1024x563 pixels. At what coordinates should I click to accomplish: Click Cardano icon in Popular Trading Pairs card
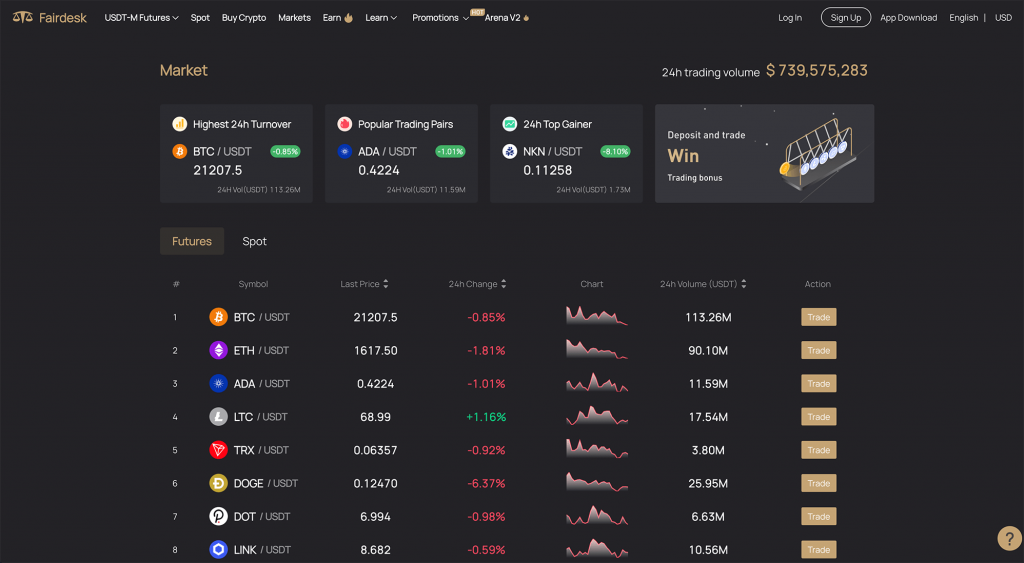[x=345, y=152]
